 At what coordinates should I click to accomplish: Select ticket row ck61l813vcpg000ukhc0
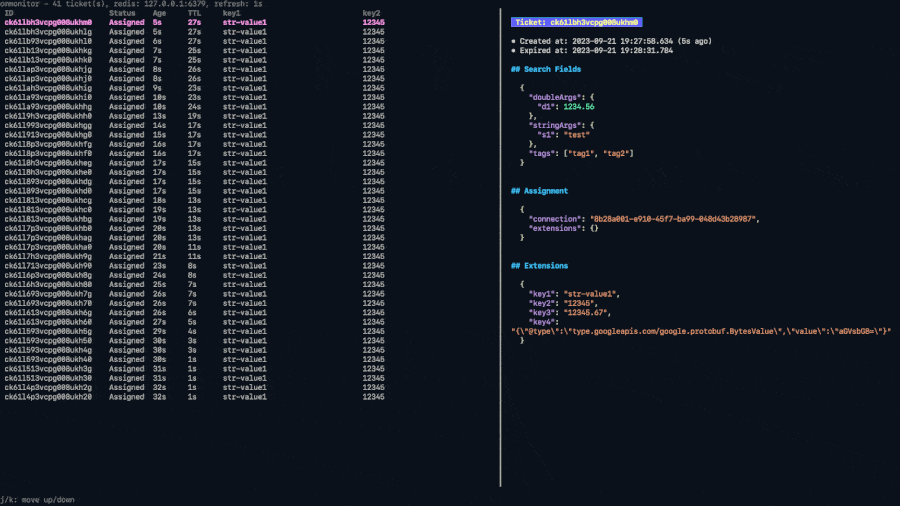[x=195, y=210]
